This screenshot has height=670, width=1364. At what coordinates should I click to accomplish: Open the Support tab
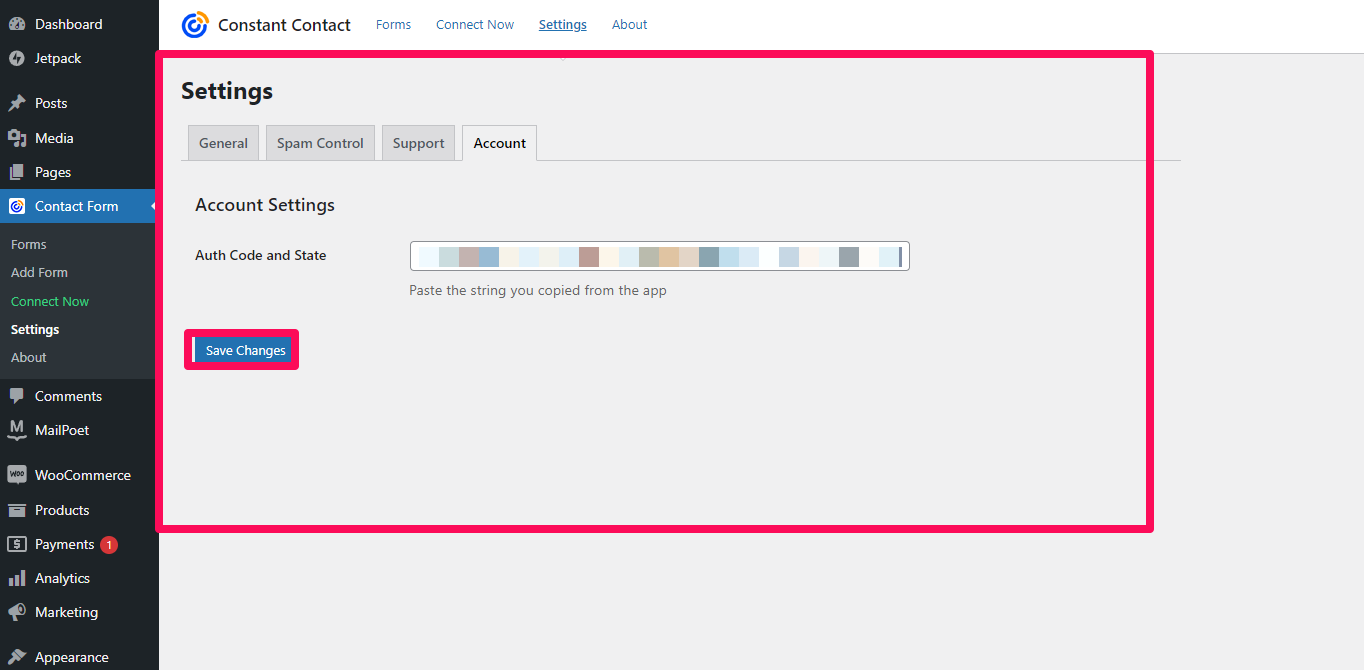(x=418, y=143)
